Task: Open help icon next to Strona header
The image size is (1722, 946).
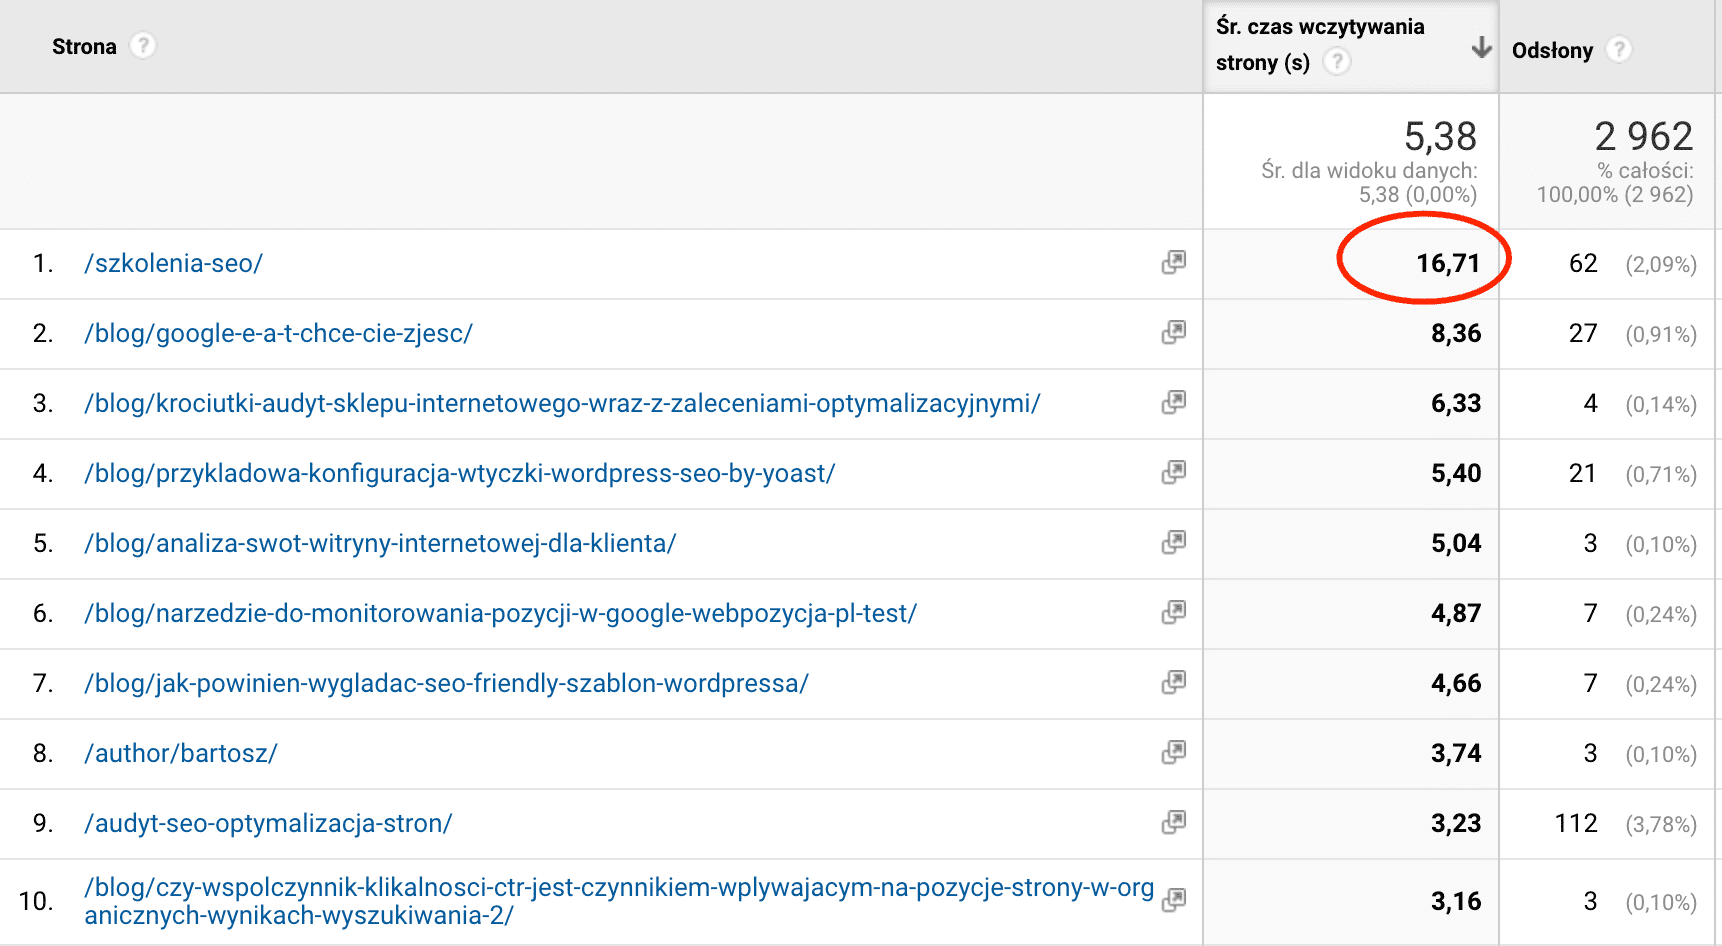Action: pos(143,46)
